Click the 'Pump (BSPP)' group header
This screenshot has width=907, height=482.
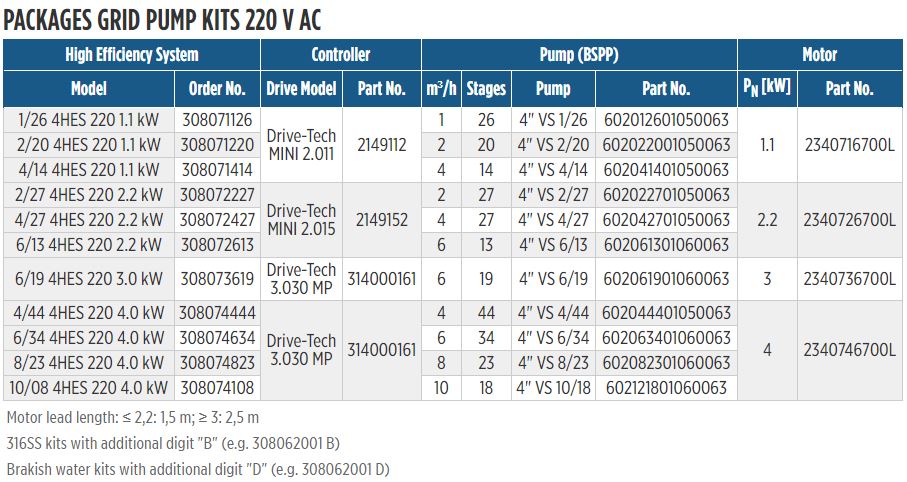(x=579, y=54)
